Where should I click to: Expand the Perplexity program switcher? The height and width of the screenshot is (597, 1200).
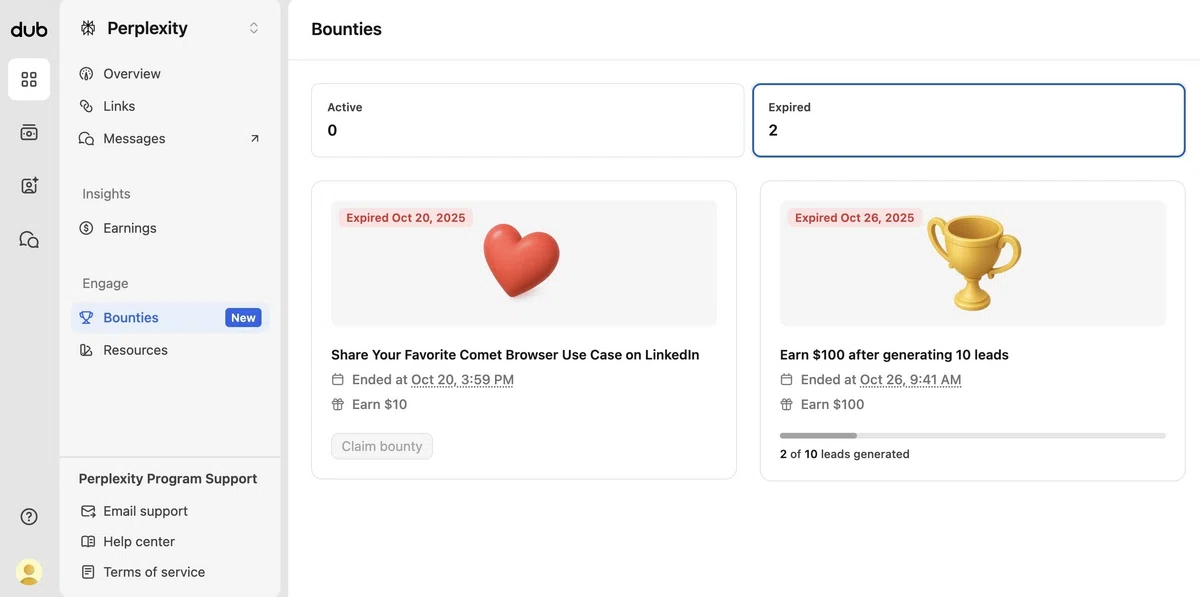click(x=254, y=28)
